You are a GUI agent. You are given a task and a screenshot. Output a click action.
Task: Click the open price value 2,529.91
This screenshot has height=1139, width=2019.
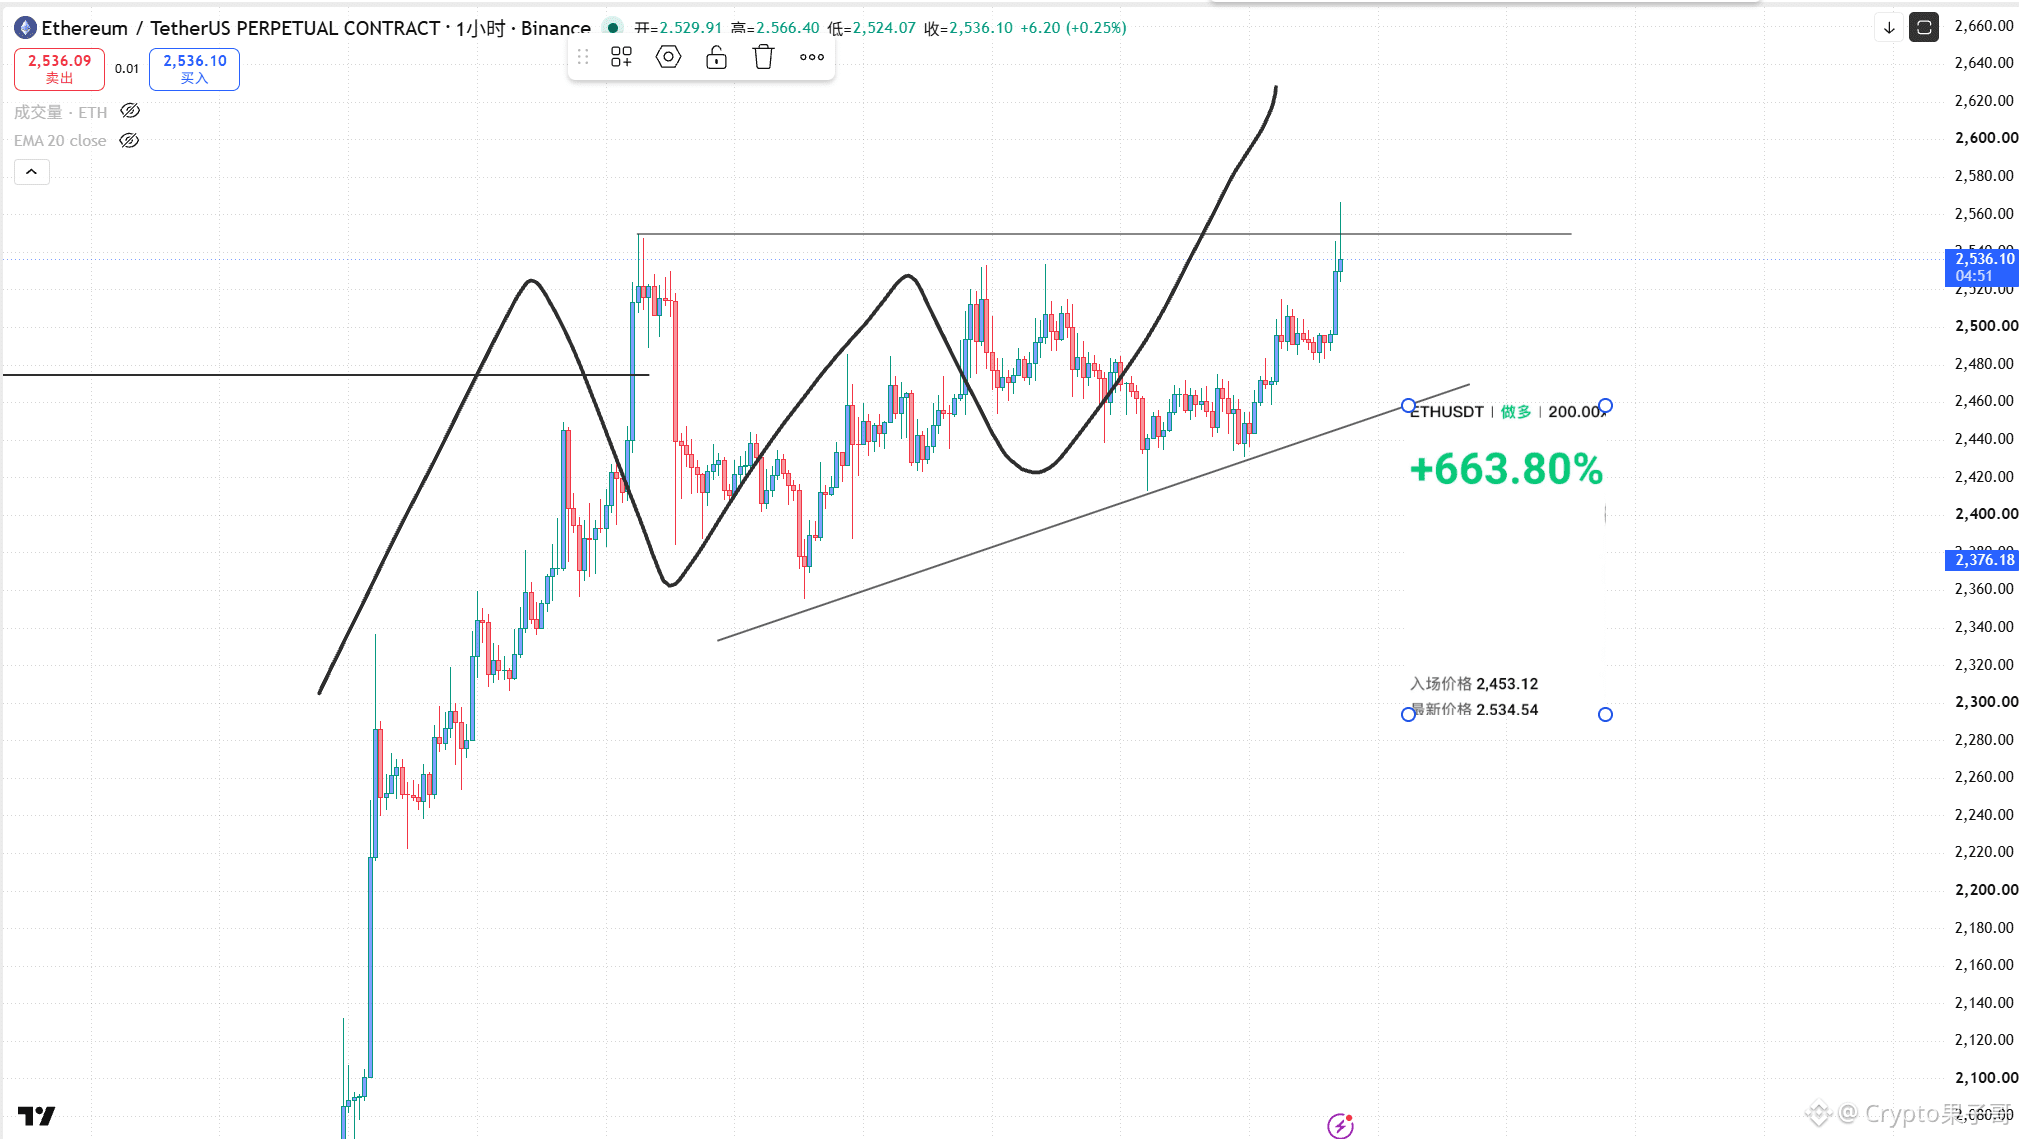[x=690, y=28]
